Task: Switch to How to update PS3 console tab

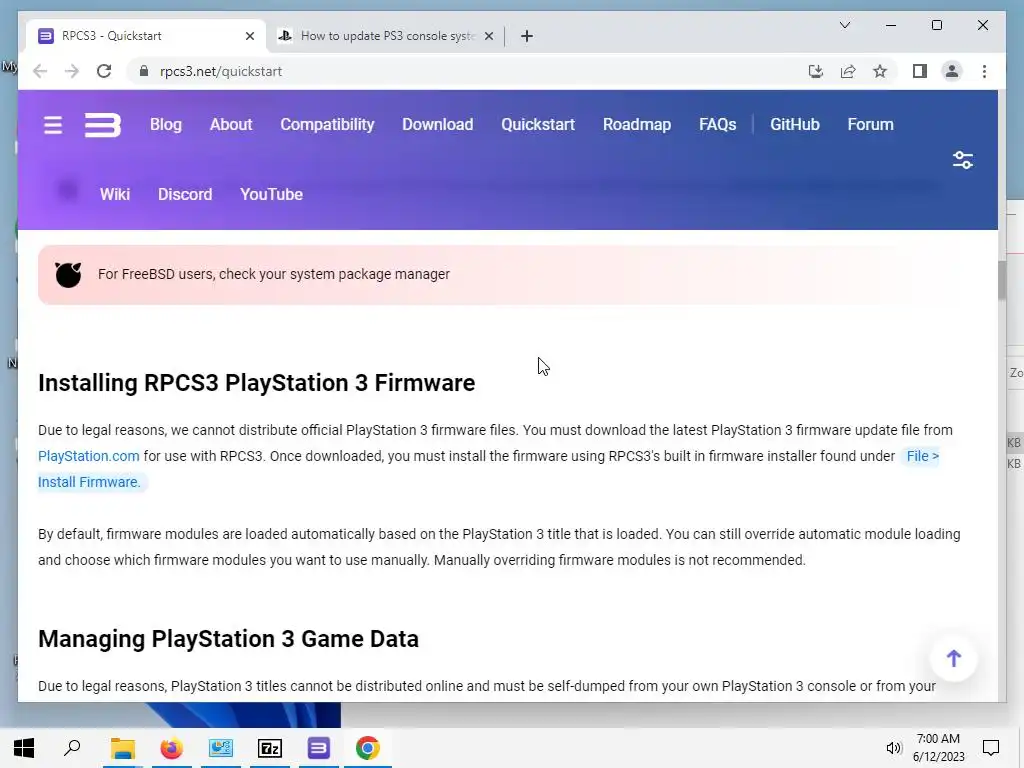Action: tap(385, 36)
